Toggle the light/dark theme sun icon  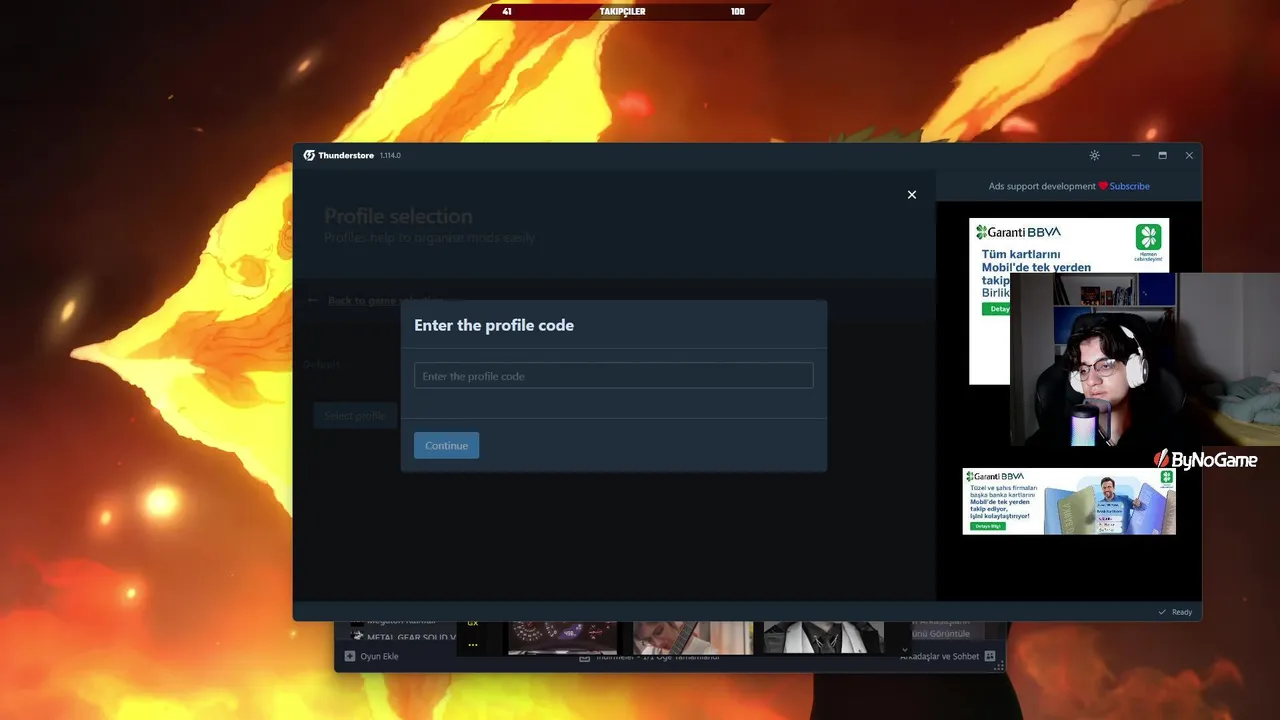pyautogui.click(x=1094, y=155)
